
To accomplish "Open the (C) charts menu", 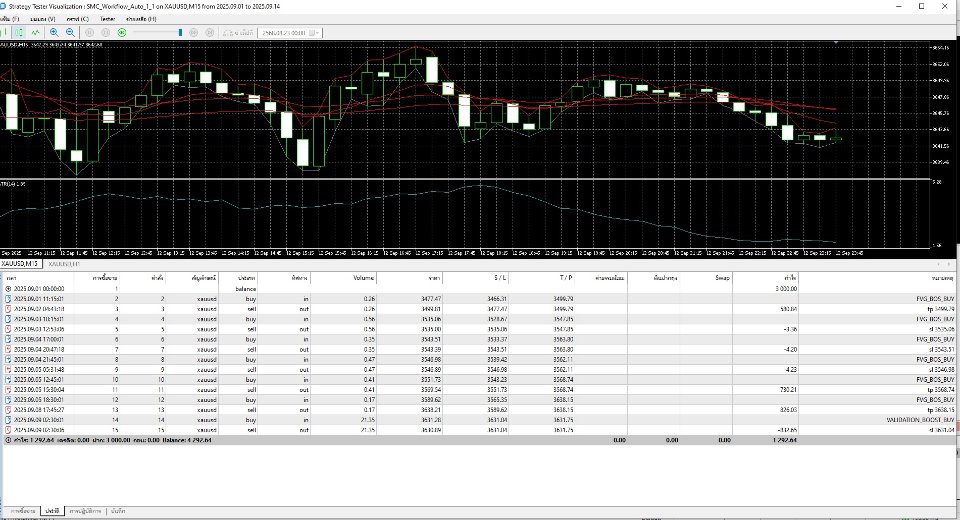I will [77, 19].
